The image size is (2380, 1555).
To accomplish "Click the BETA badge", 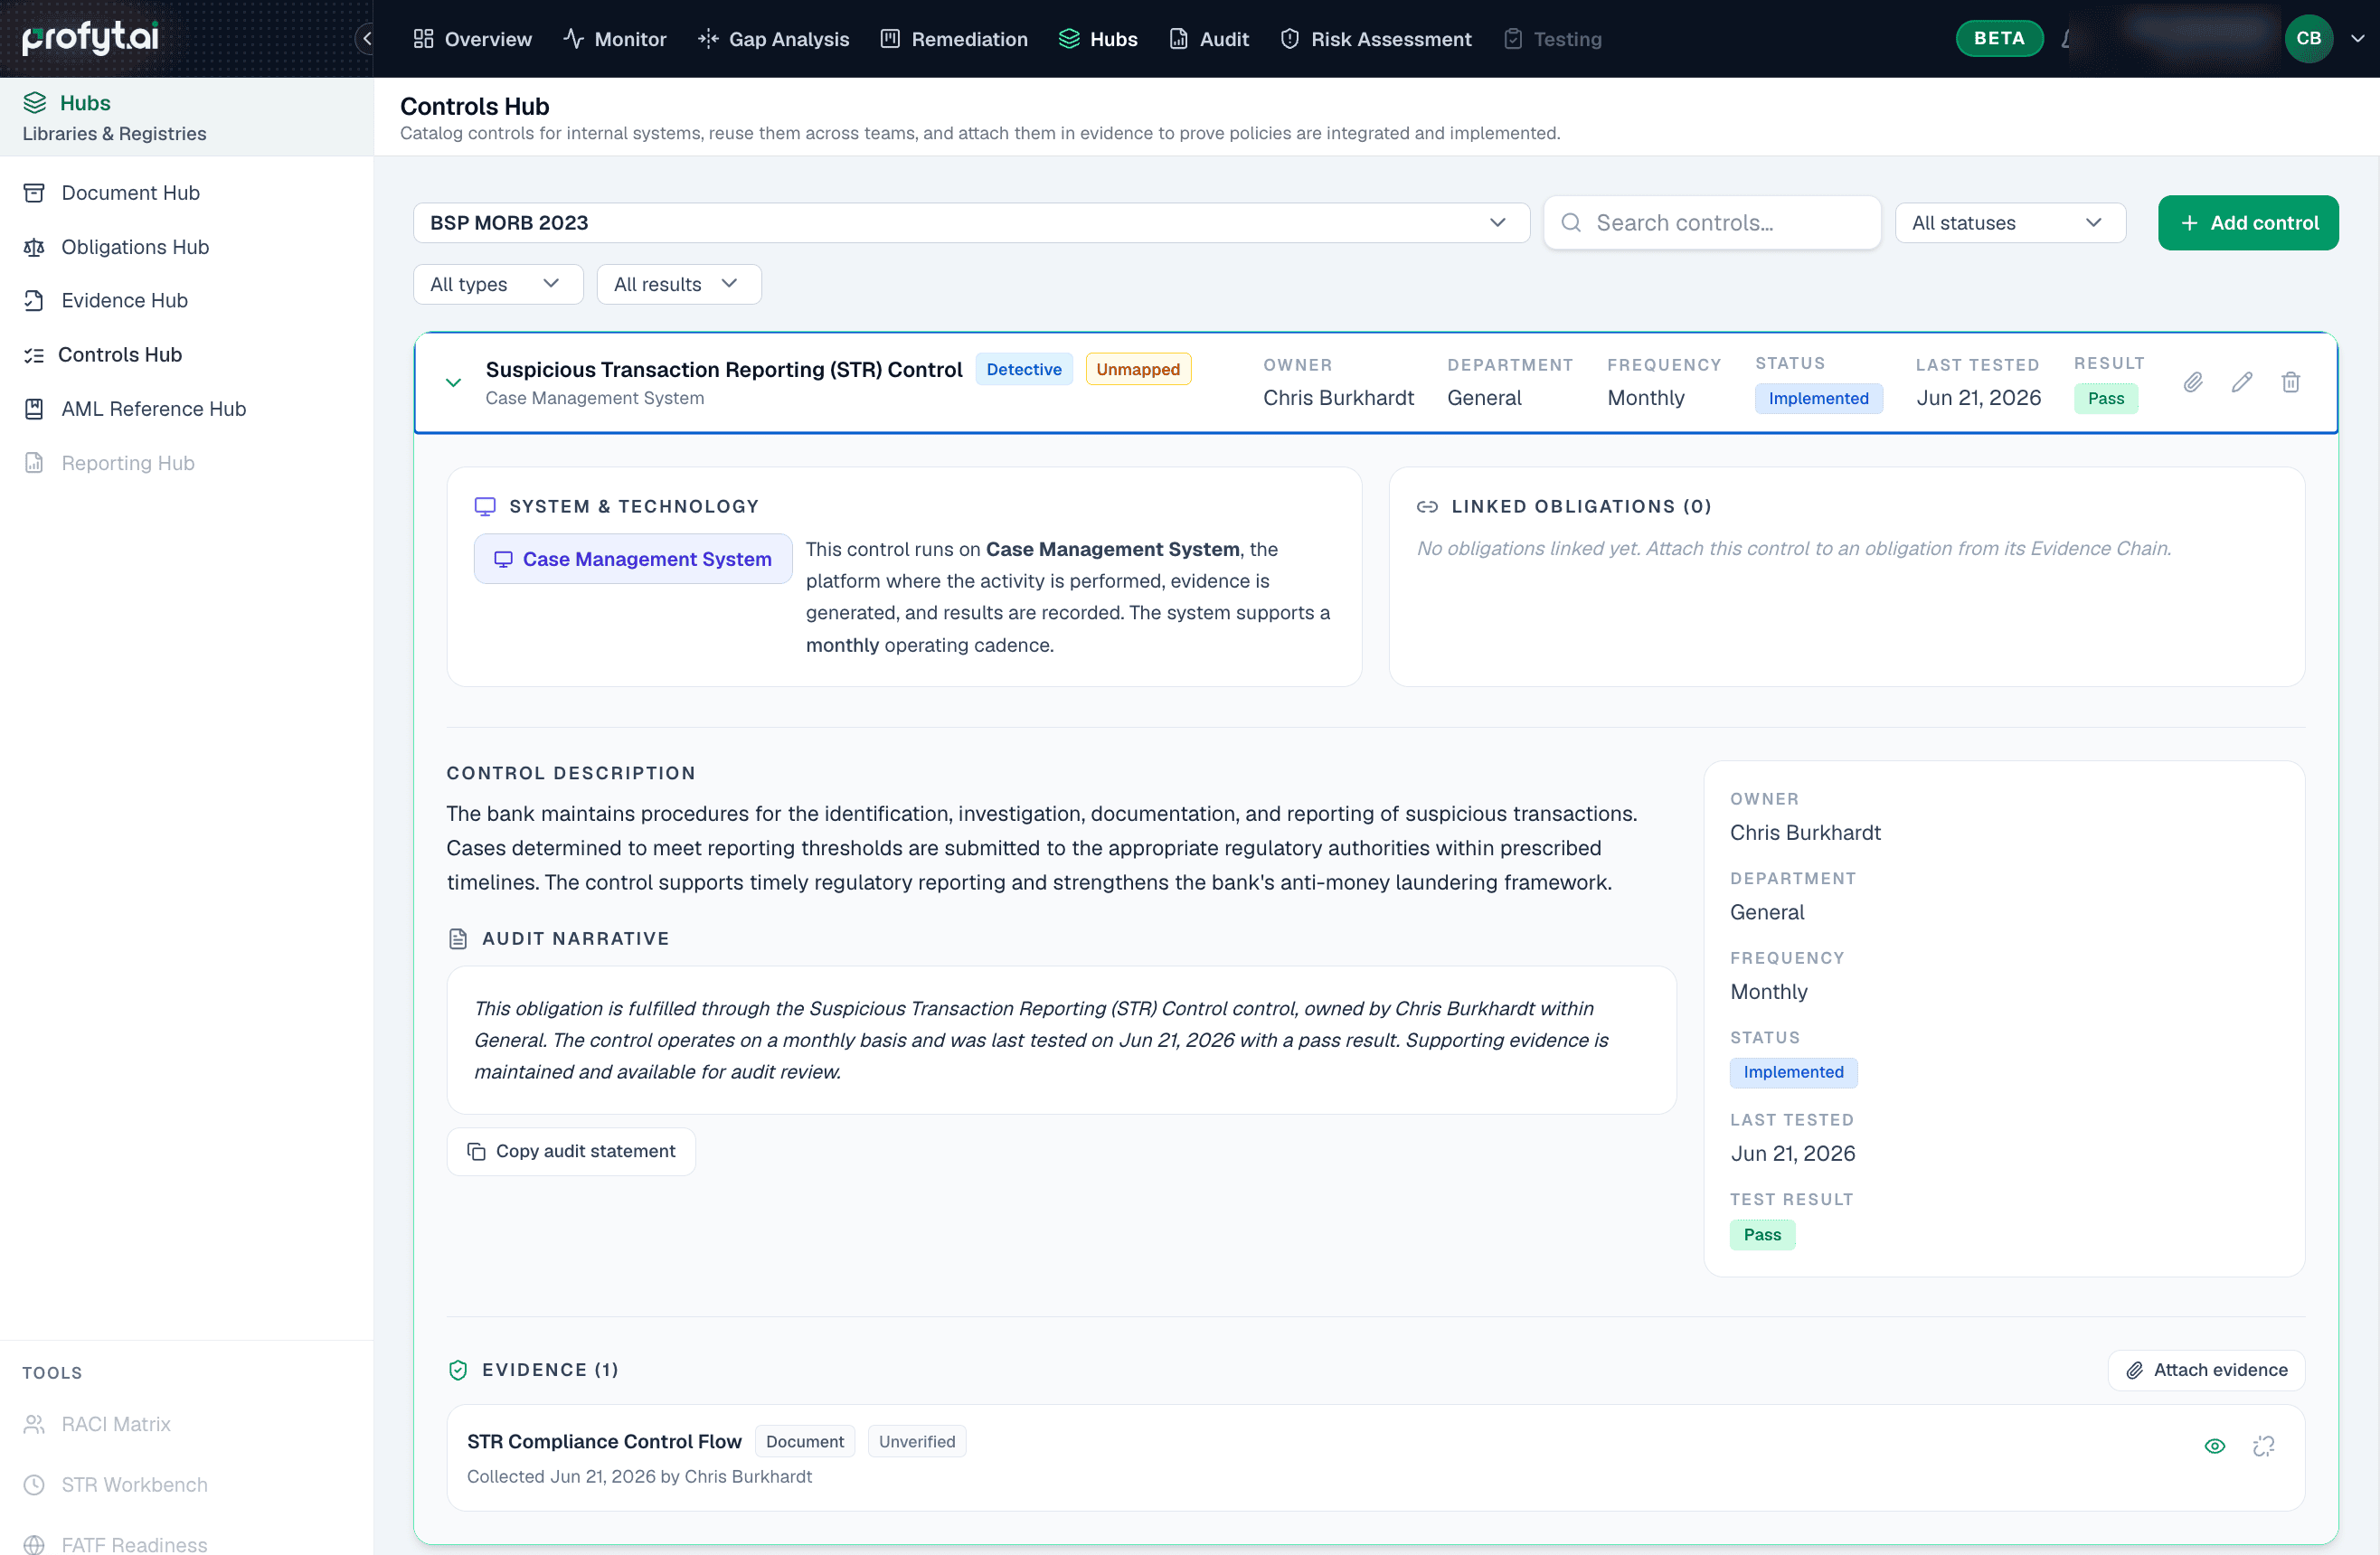I will [1999, 38].
